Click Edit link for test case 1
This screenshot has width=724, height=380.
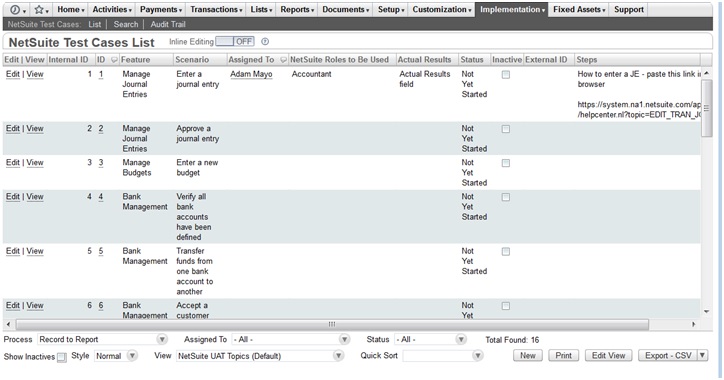coord(12,74)
